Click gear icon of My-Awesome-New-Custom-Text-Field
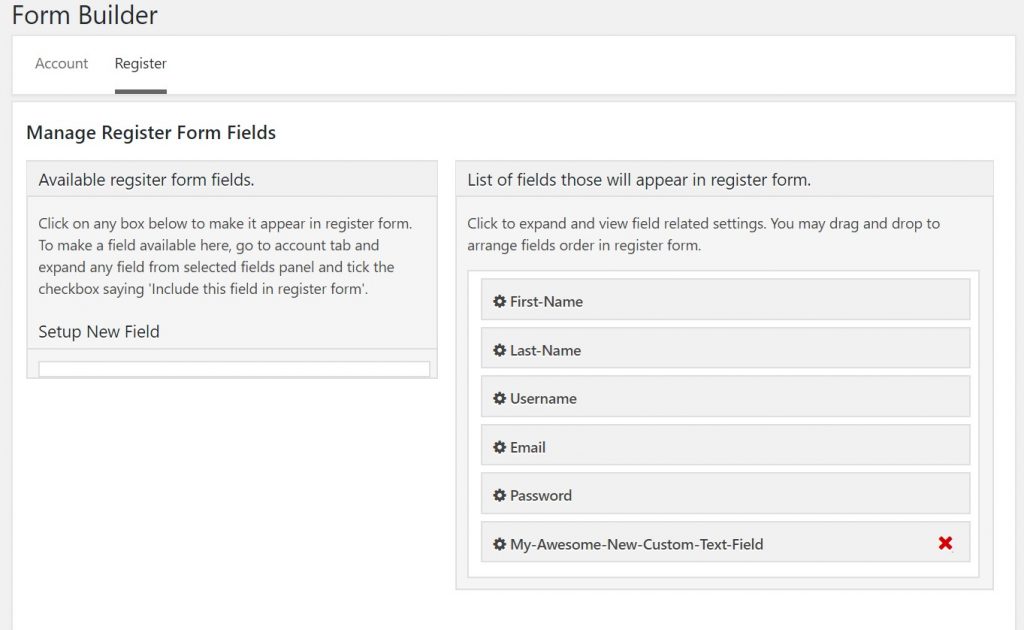Image resolution: width=1024 pixels, height=630 pixels. tap(500, 544)
